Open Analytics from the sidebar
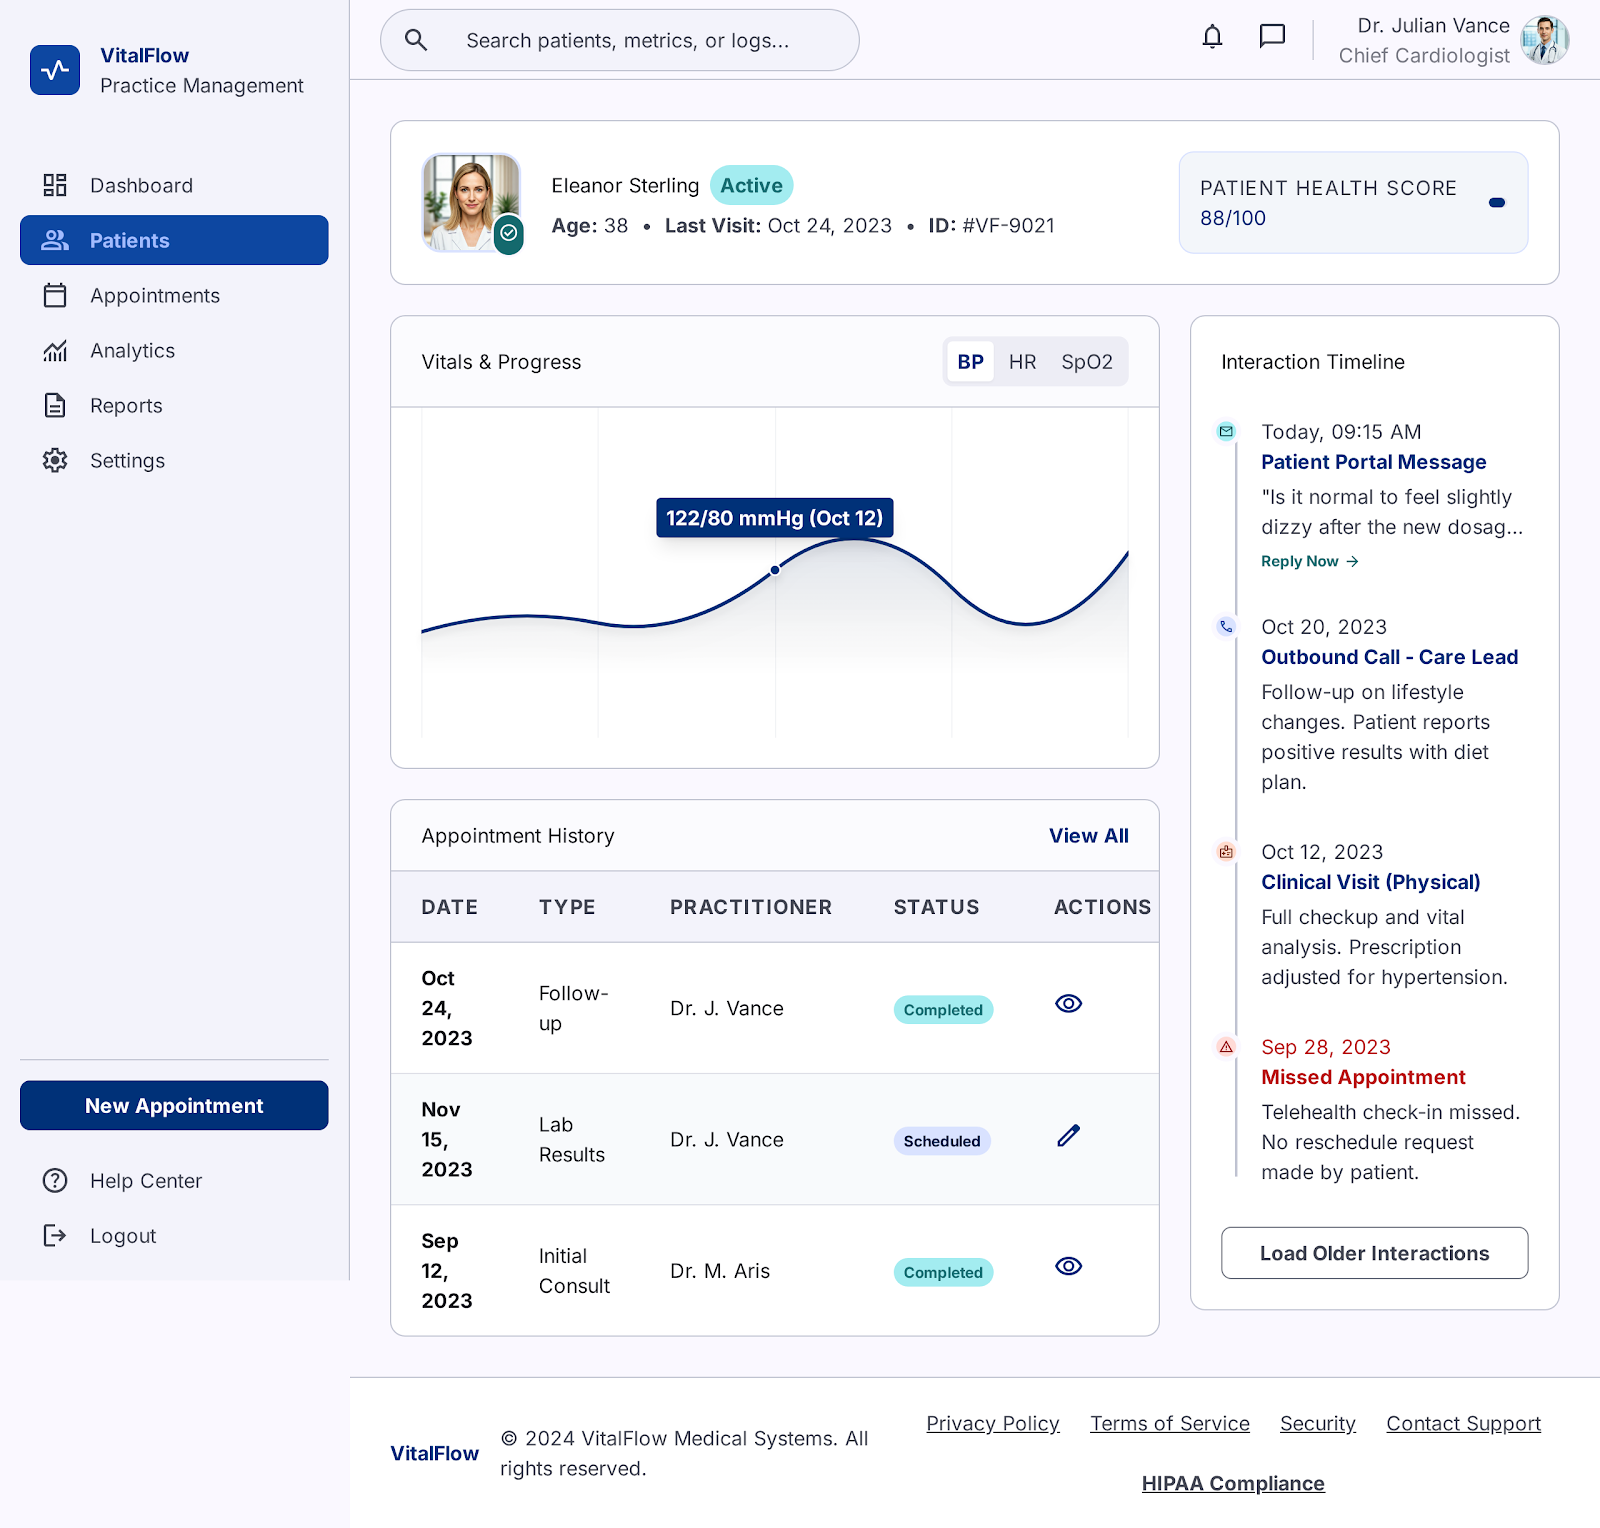The image size is (1600, 1528). coord(174,350)
